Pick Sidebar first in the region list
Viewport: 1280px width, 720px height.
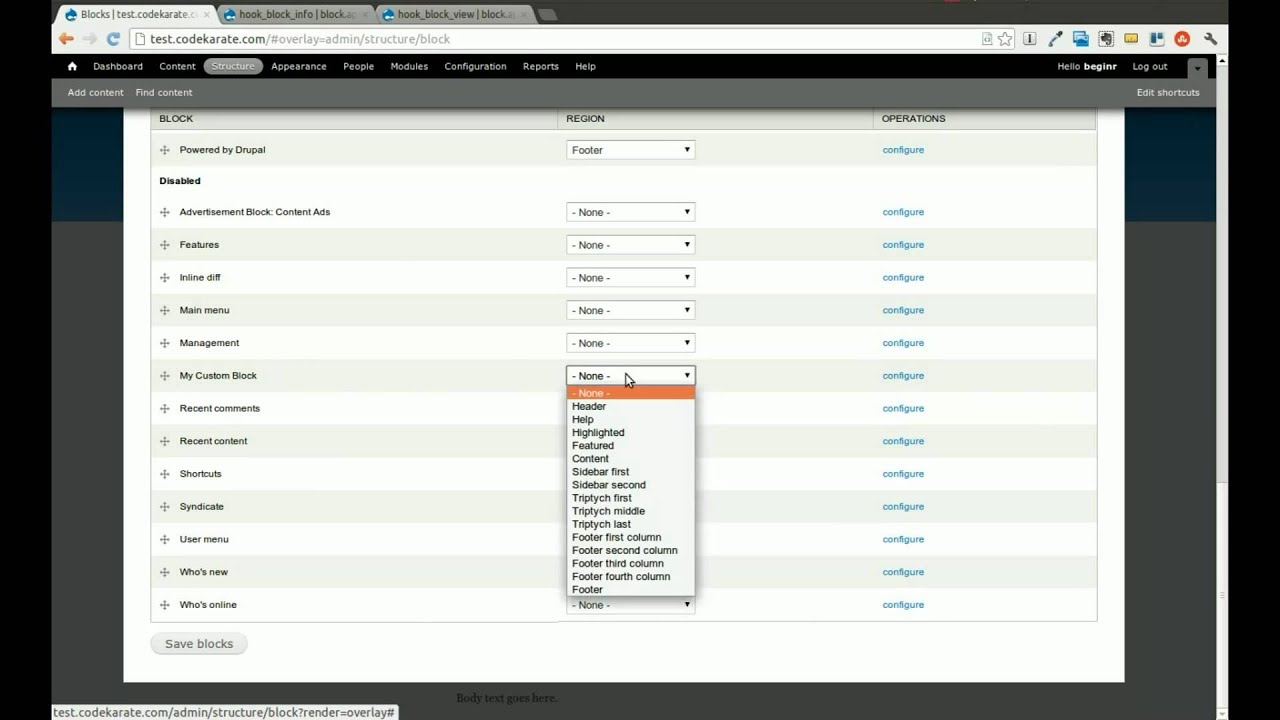(630, 471)
